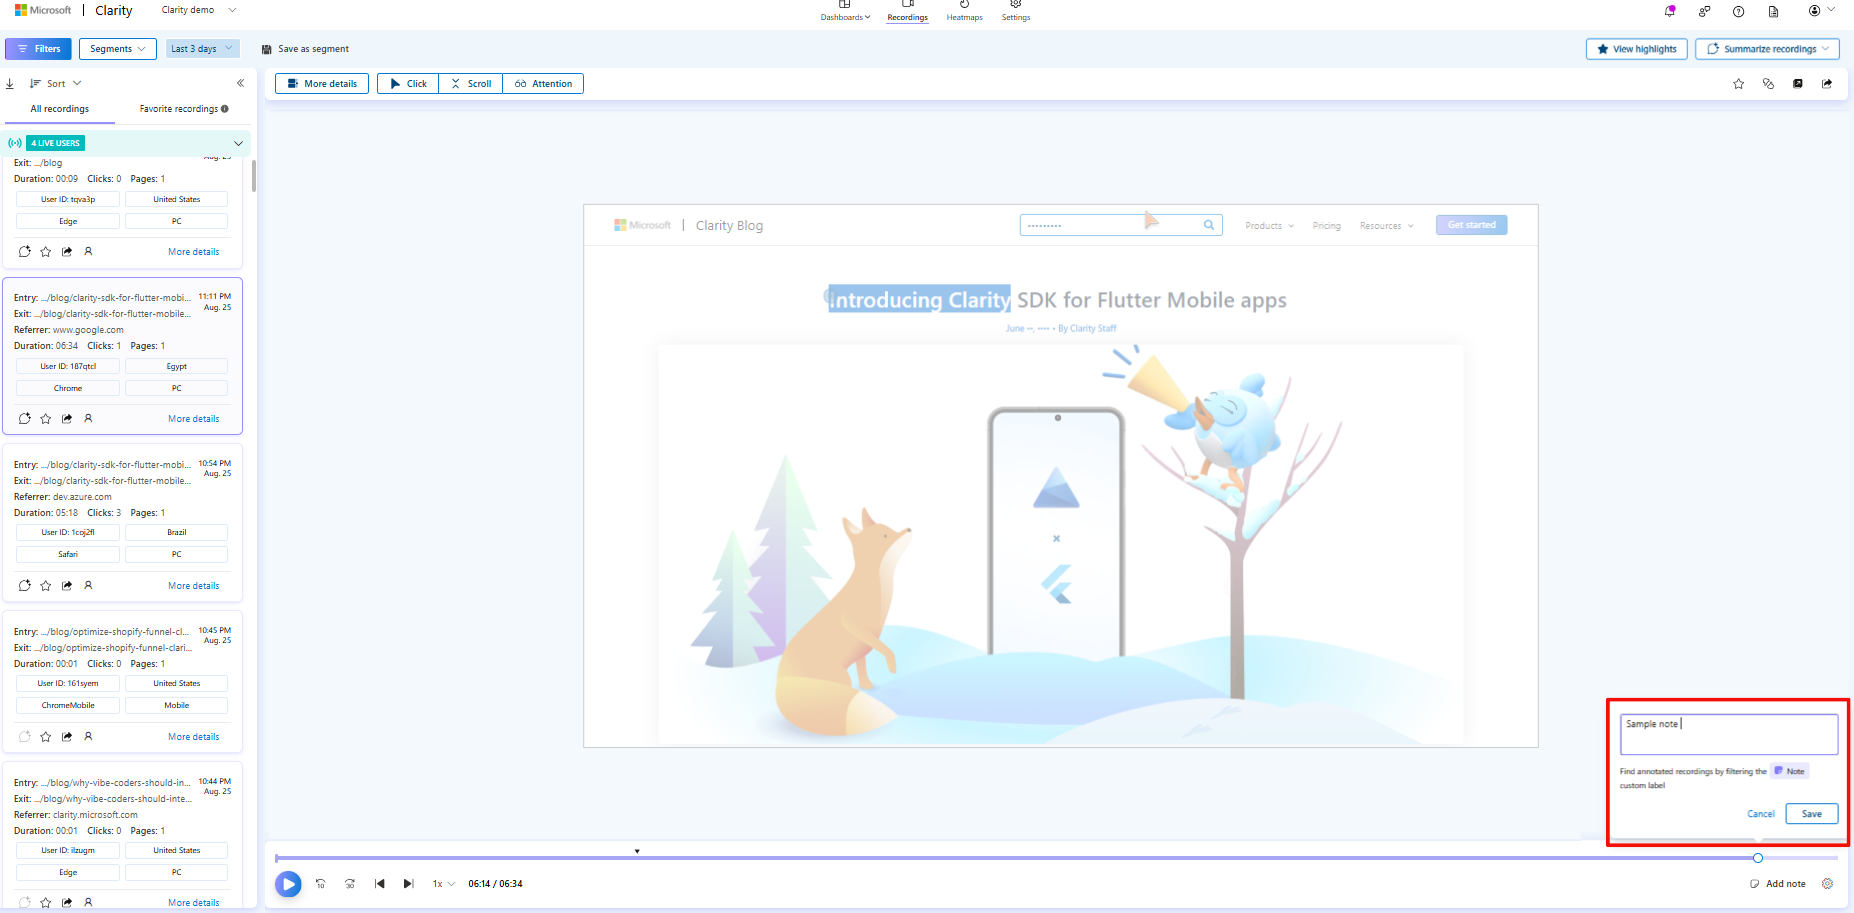Go to previous recording

(380, 884)
